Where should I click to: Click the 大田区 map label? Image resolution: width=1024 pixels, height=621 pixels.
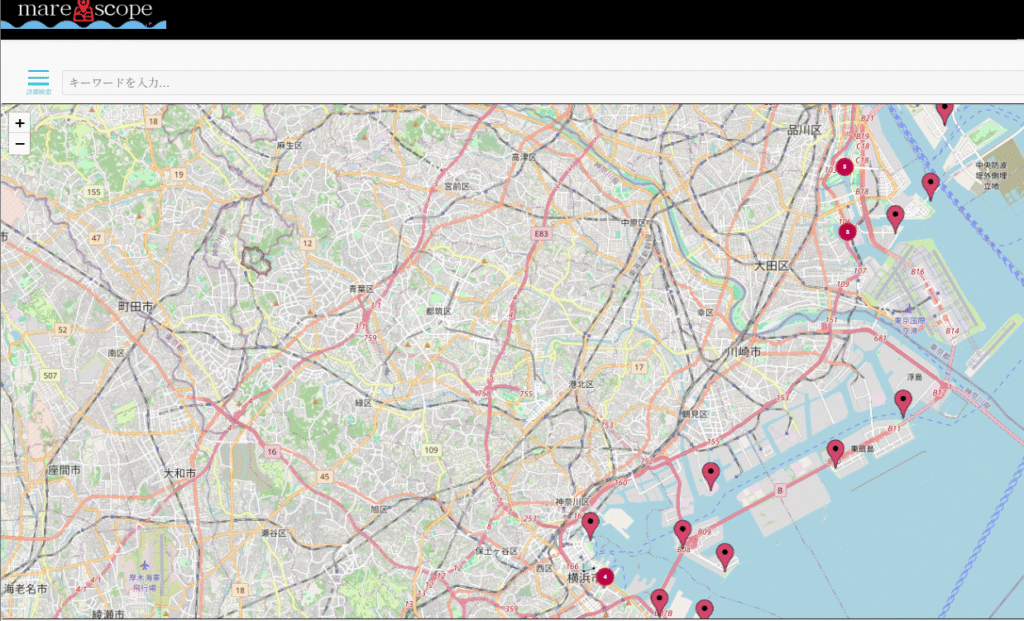772,266
